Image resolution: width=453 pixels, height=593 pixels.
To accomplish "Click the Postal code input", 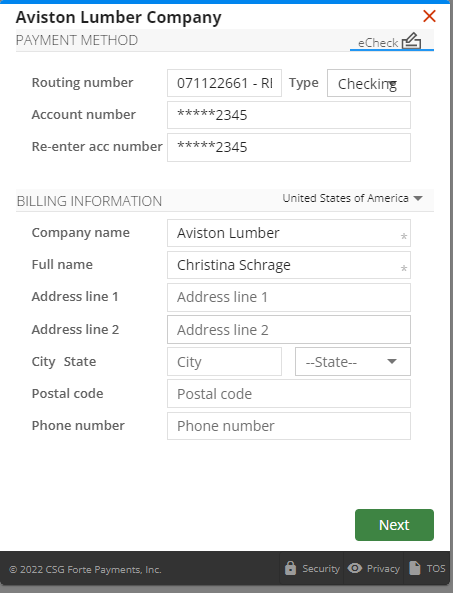I will click(289, 394).
